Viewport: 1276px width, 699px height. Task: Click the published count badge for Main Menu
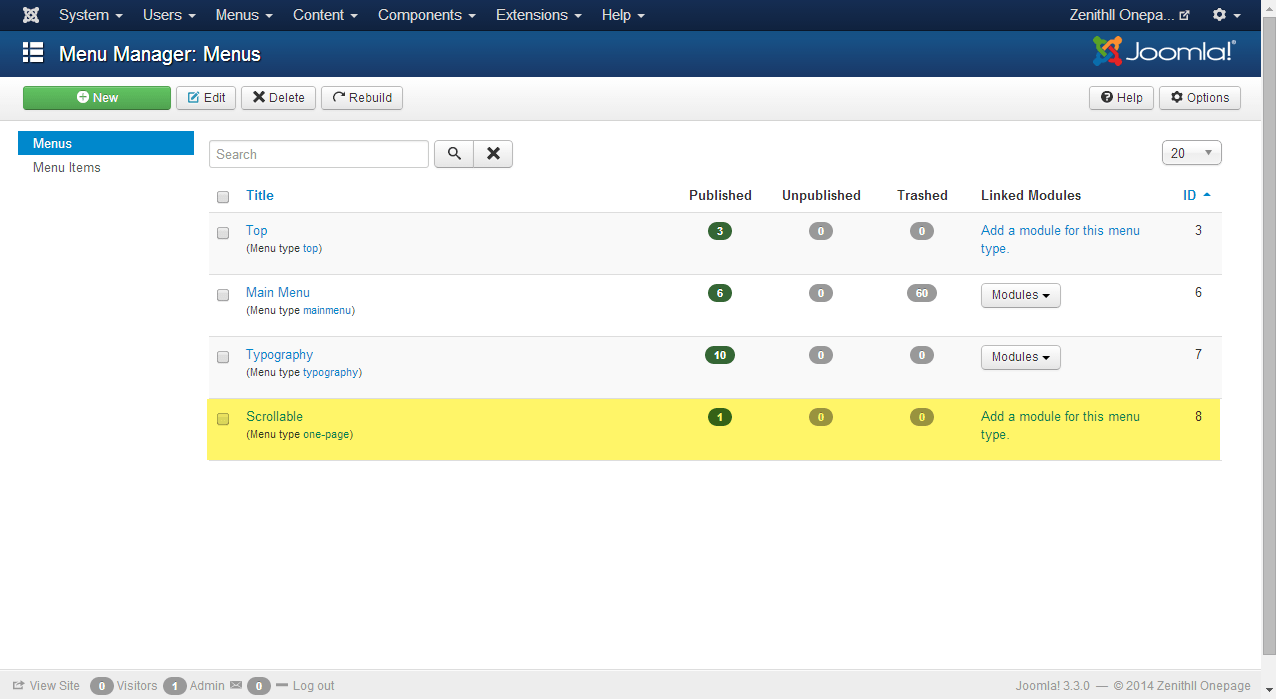coord(720,293)
